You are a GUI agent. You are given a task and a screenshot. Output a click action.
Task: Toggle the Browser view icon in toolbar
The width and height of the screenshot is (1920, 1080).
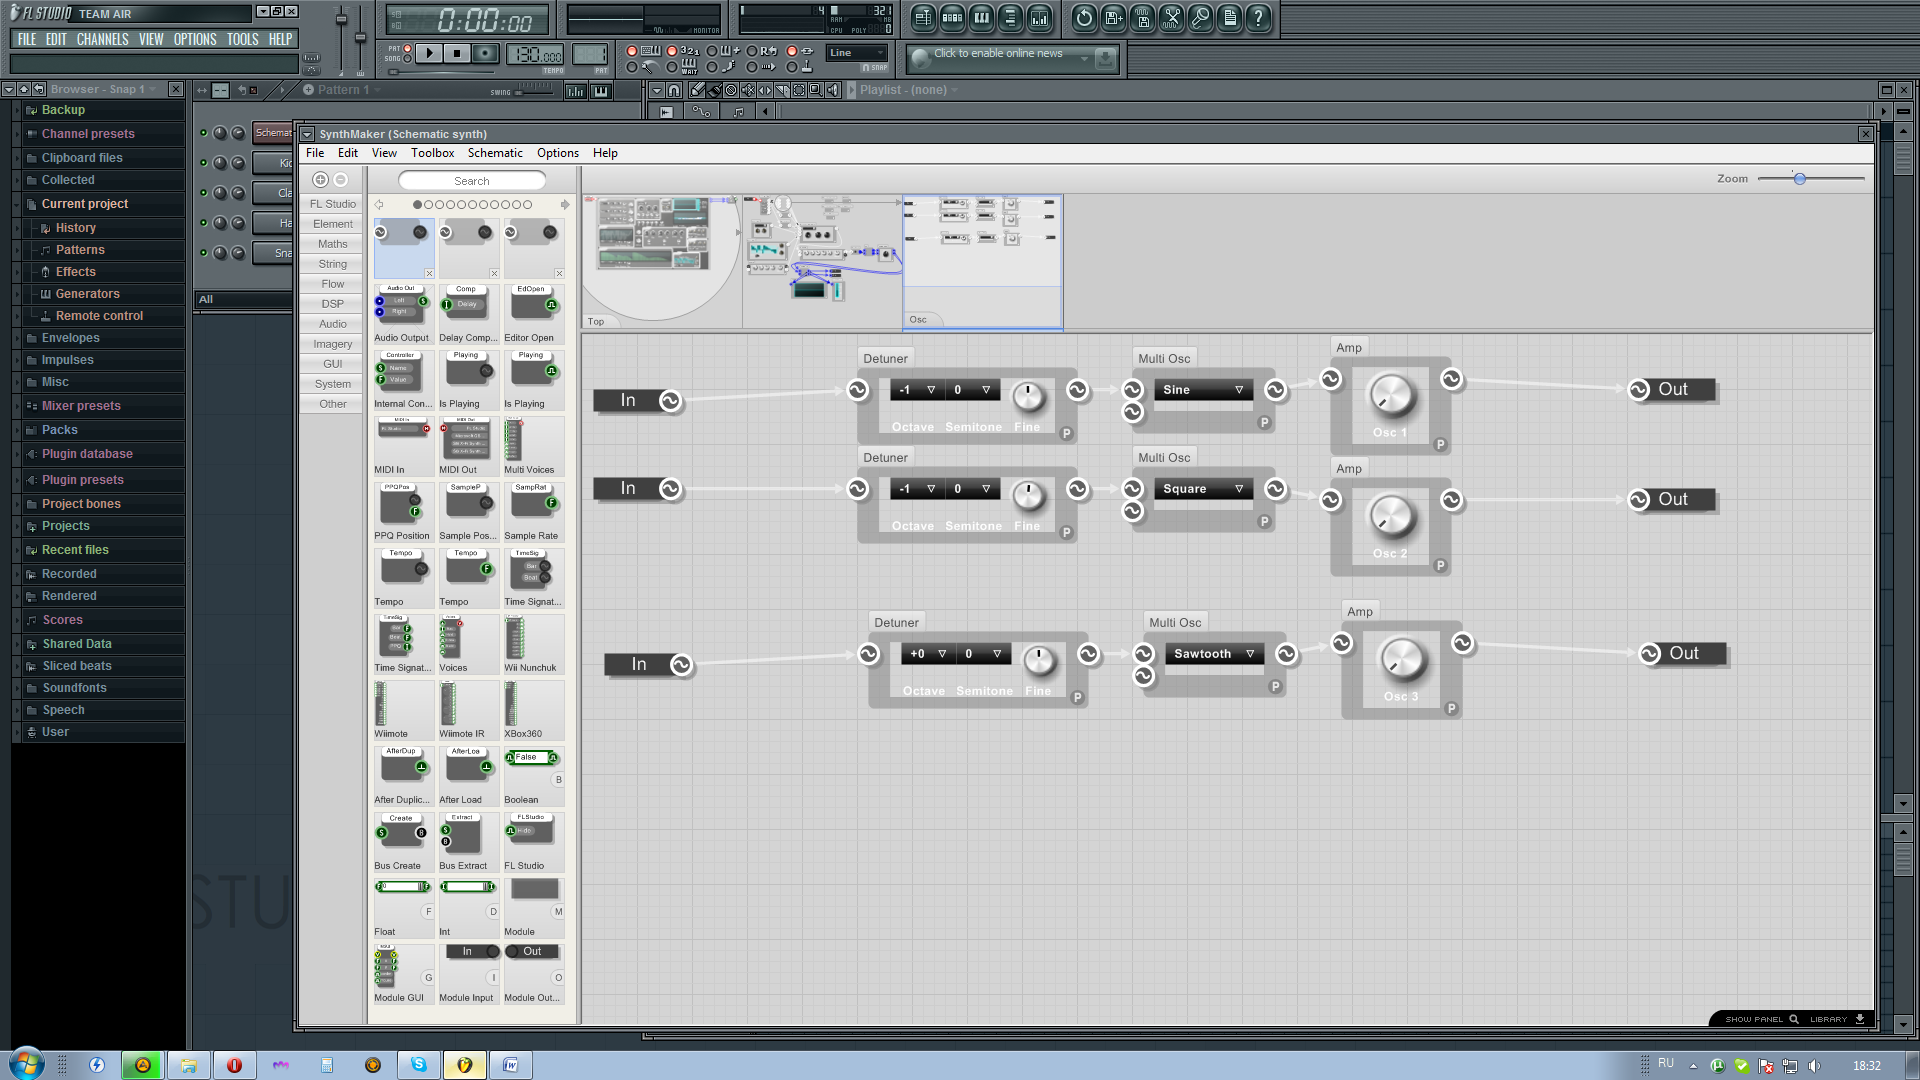[1010, 18]
